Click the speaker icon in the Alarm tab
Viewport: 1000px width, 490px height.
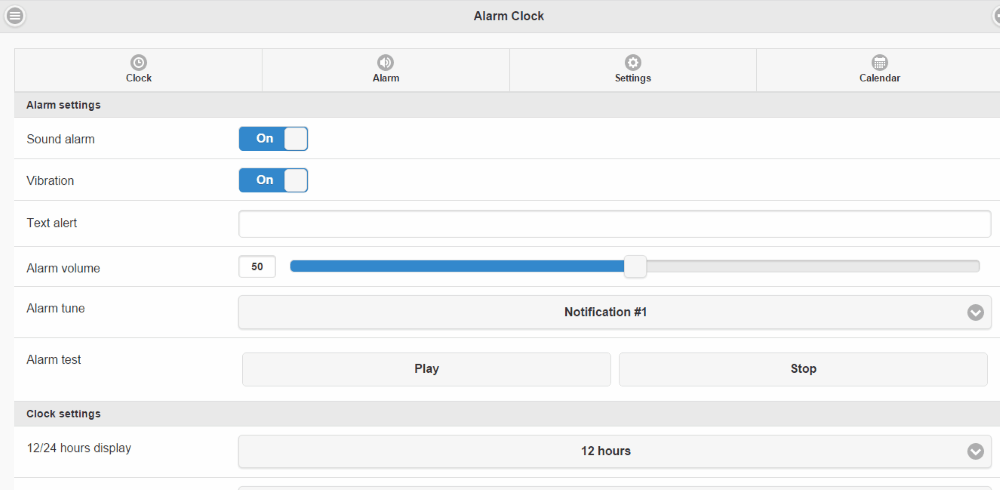[x=385, y=63]
